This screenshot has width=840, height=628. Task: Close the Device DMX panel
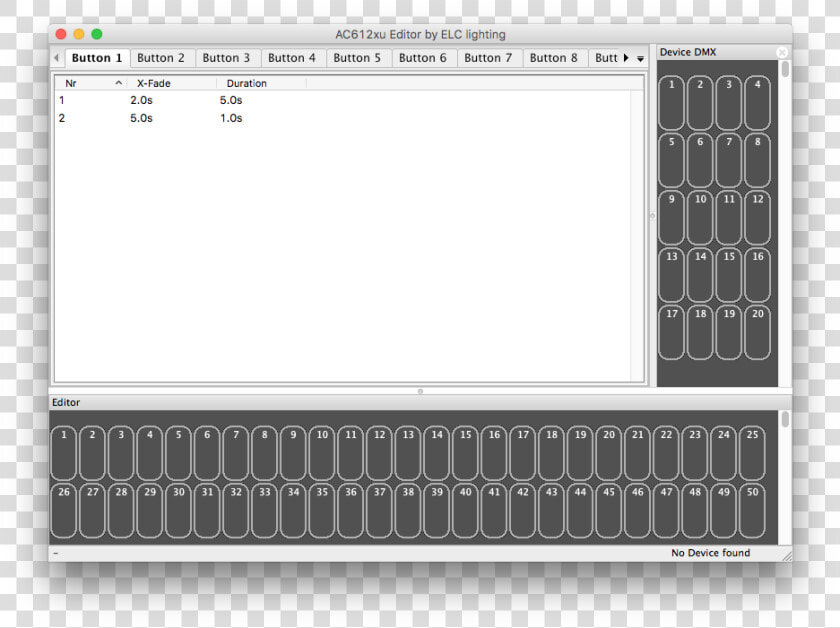[782, 52]
